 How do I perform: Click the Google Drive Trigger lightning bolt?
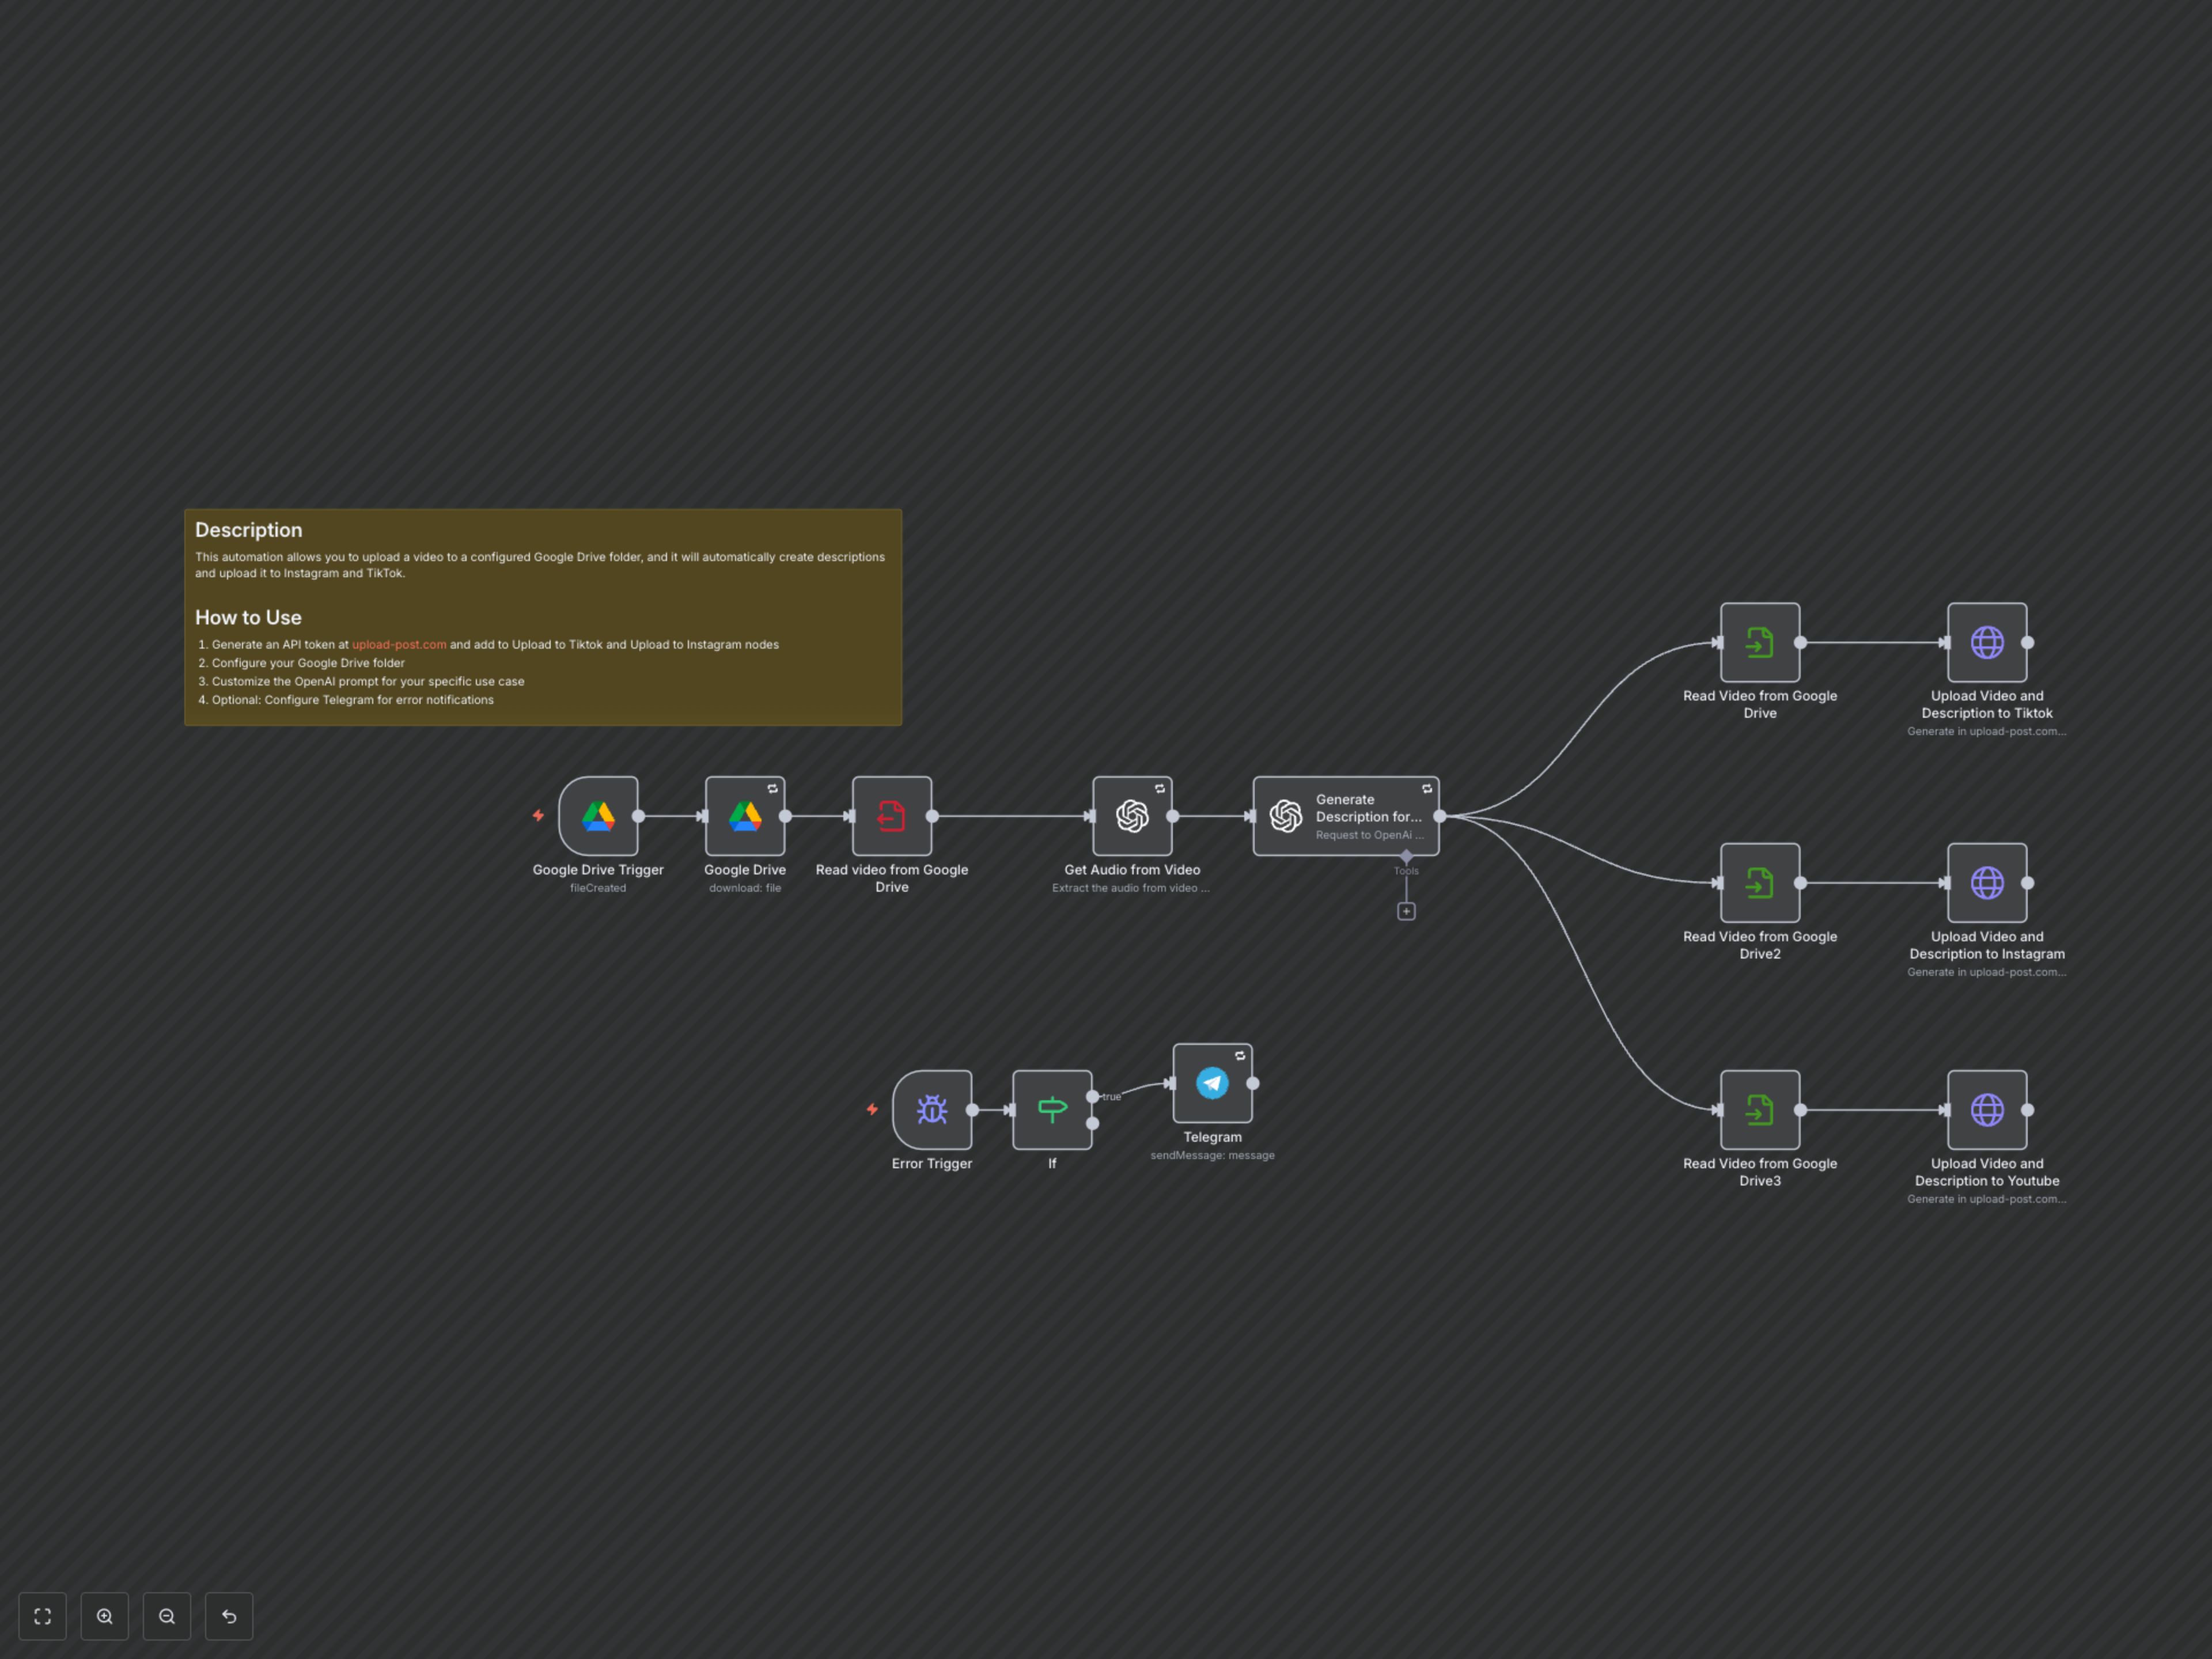pos(538,816)
